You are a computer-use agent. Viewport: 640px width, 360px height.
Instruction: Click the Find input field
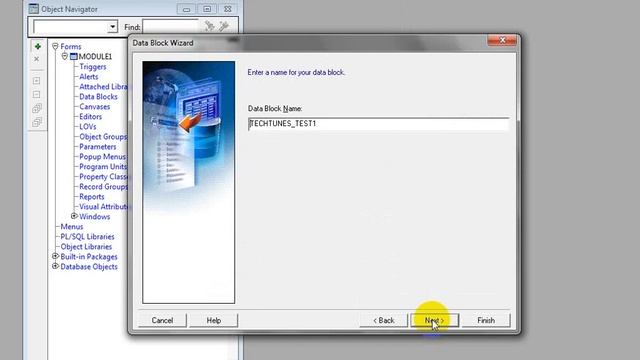tap(171, 27)
